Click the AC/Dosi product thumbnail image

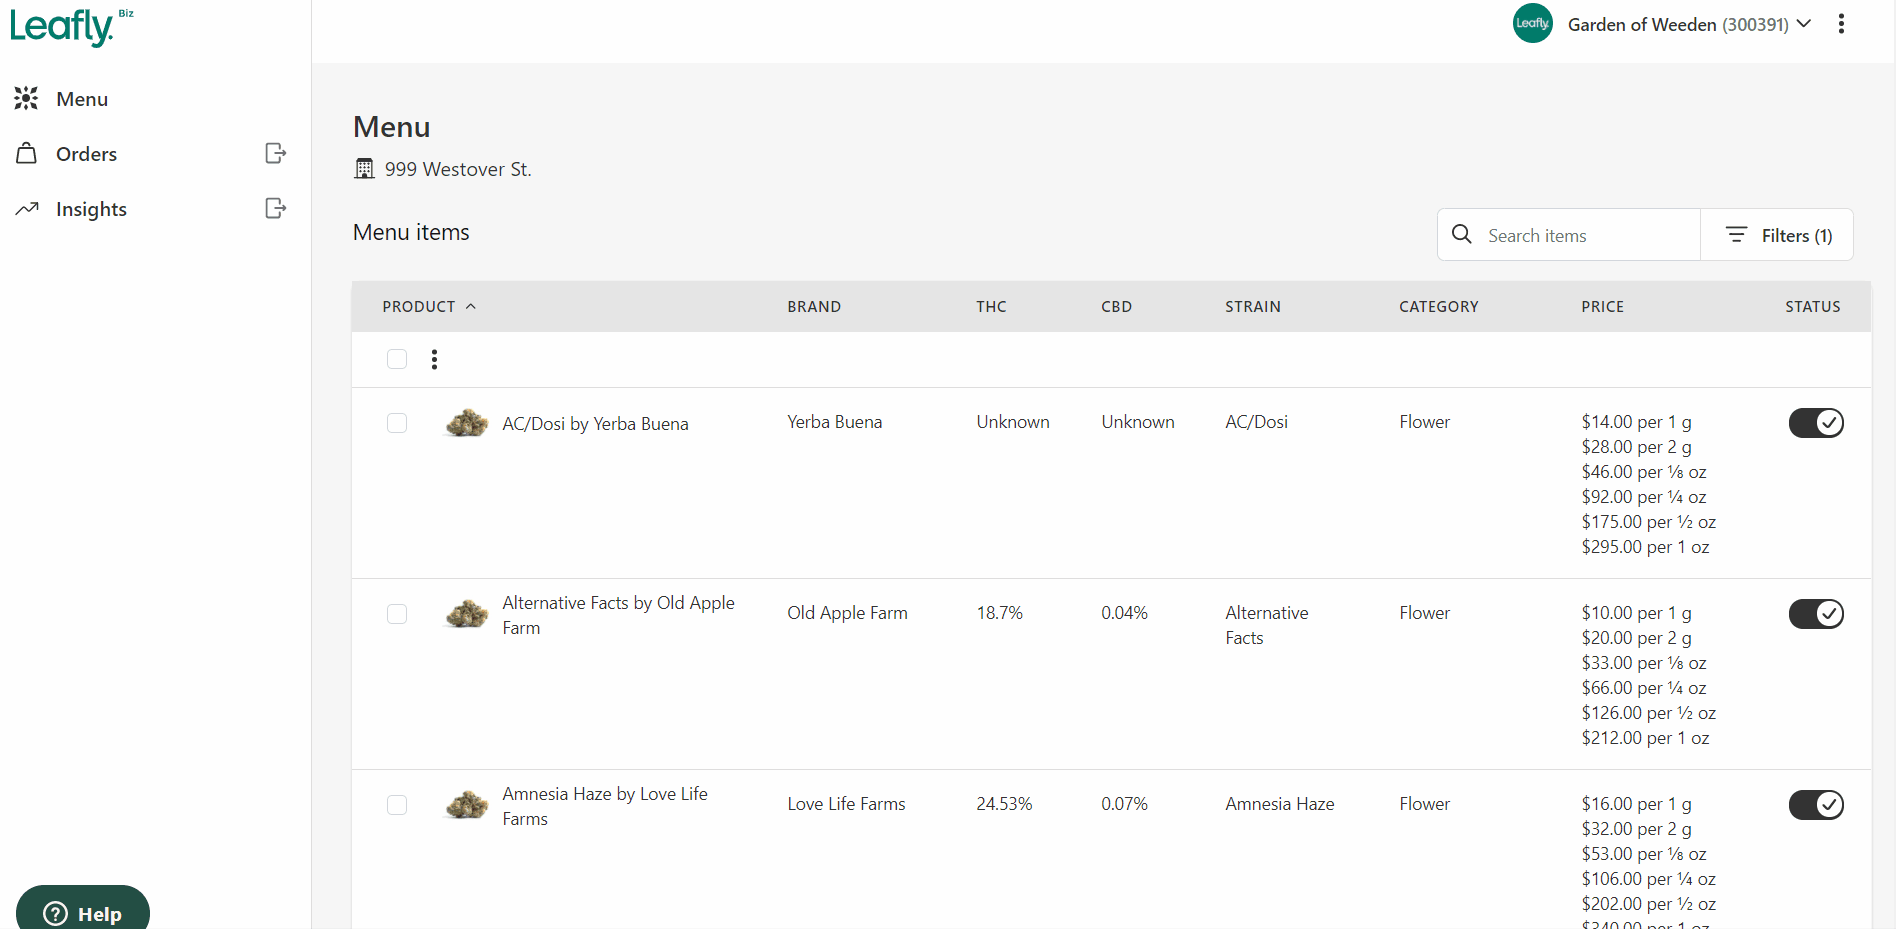click(x=467, y=423)
